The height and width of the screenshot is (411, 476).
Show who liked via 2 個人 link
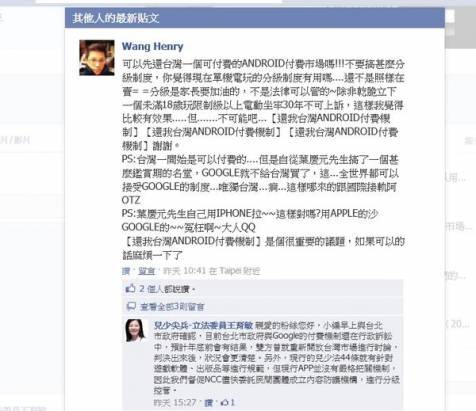click(x=150, y=289)
